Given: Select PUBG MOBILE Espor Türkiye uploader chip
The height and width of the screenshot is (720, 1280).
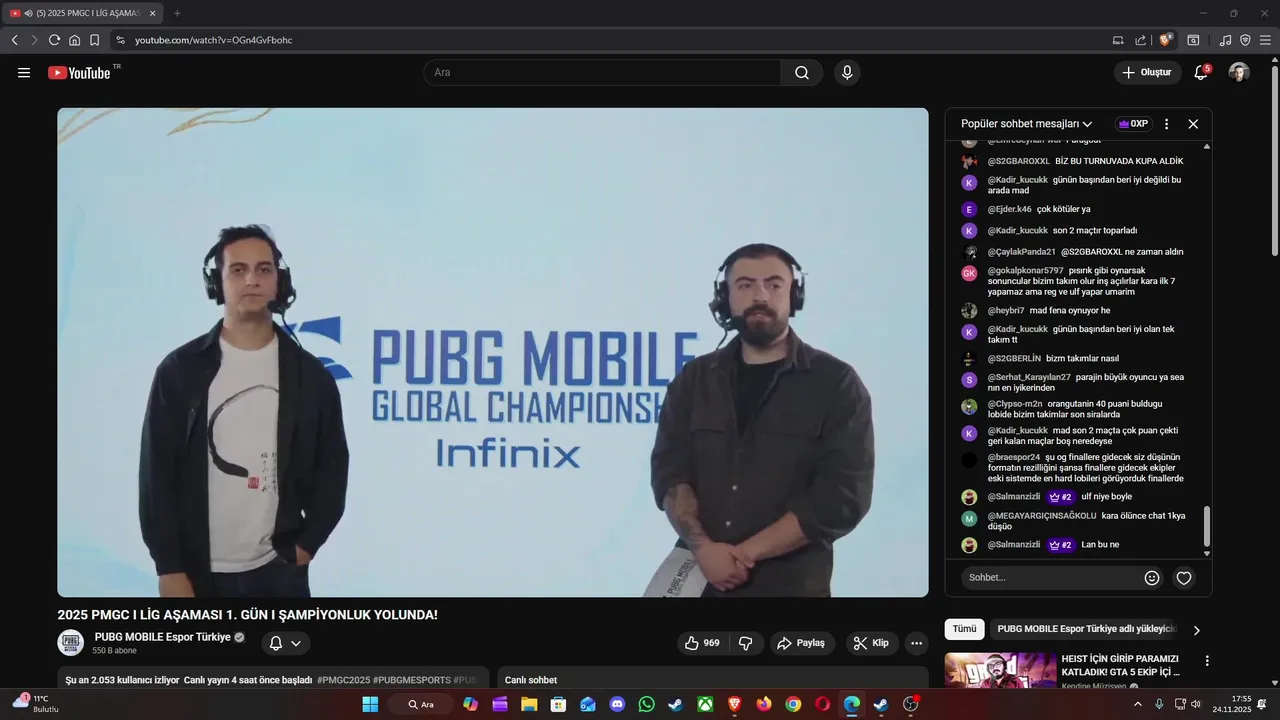Looking at the screenshot, I should 1087,629.
